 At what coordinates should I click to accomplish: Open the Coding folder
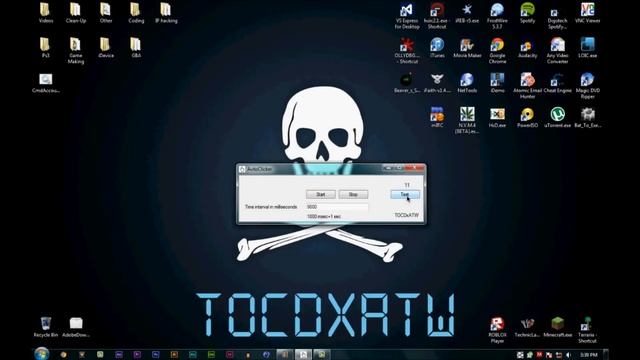pyautogui.click(x=136, y=13)
